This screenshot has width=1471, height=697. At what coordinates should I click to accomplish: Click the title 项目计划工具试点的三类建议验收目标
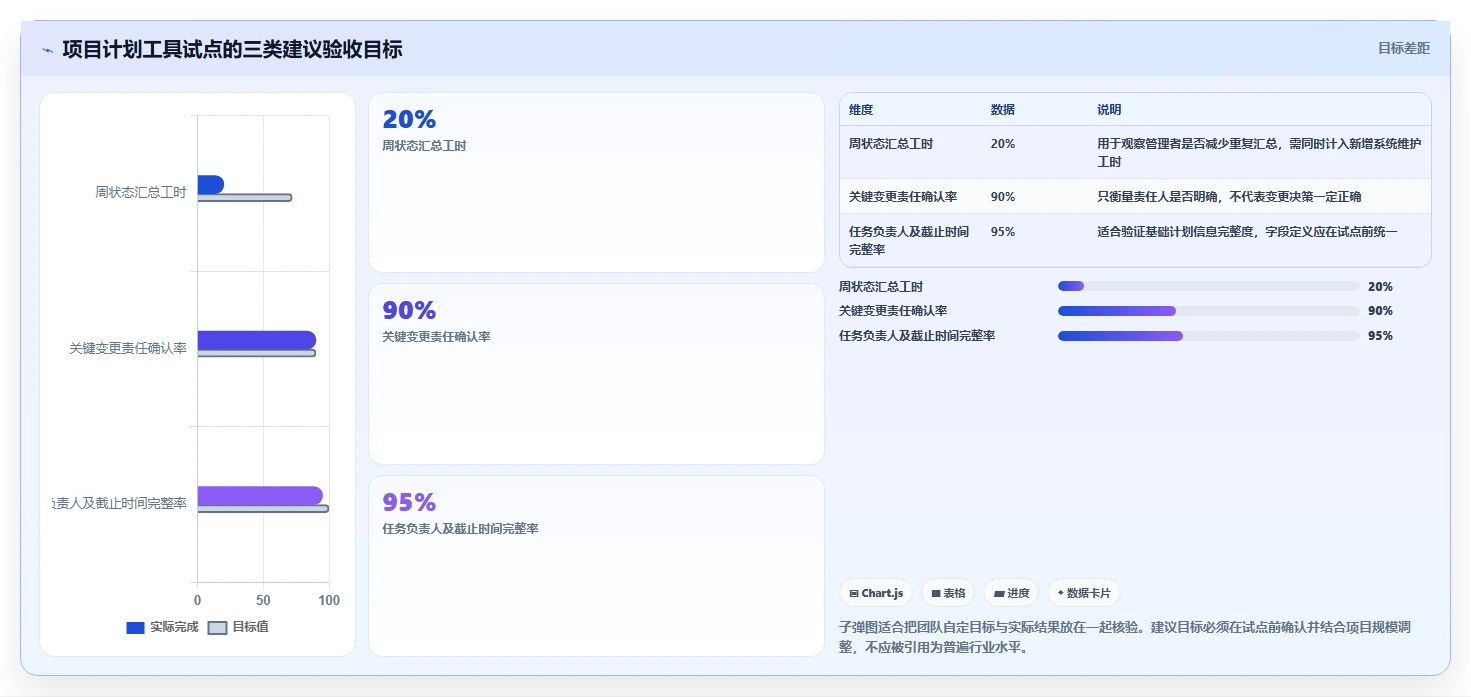pos(232,49)
